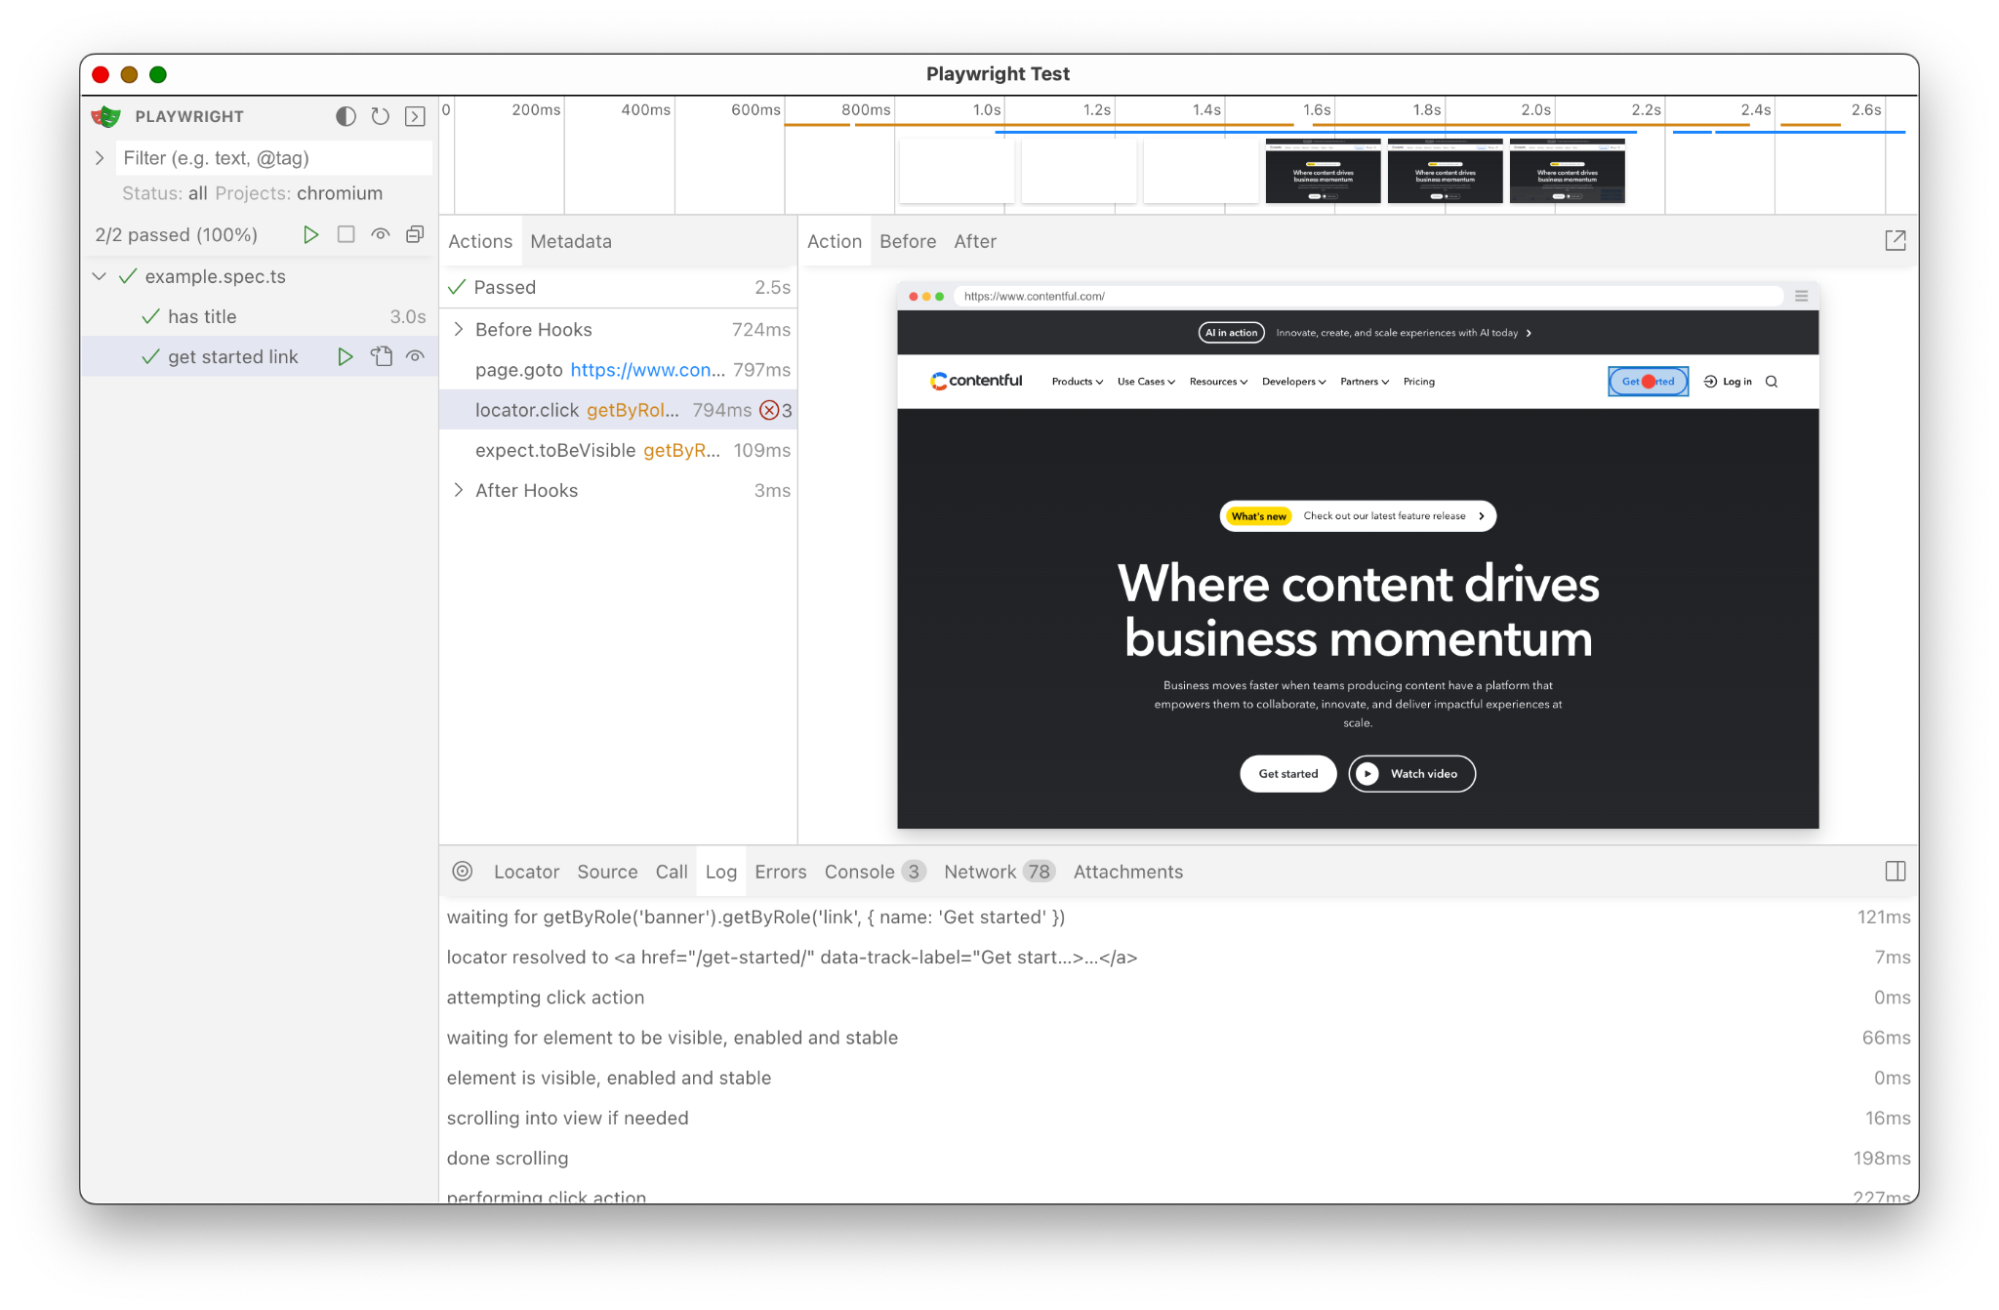Screen dimensions: 1999x1310
Task: Click the reload tests icon
Action: (380, 116)
